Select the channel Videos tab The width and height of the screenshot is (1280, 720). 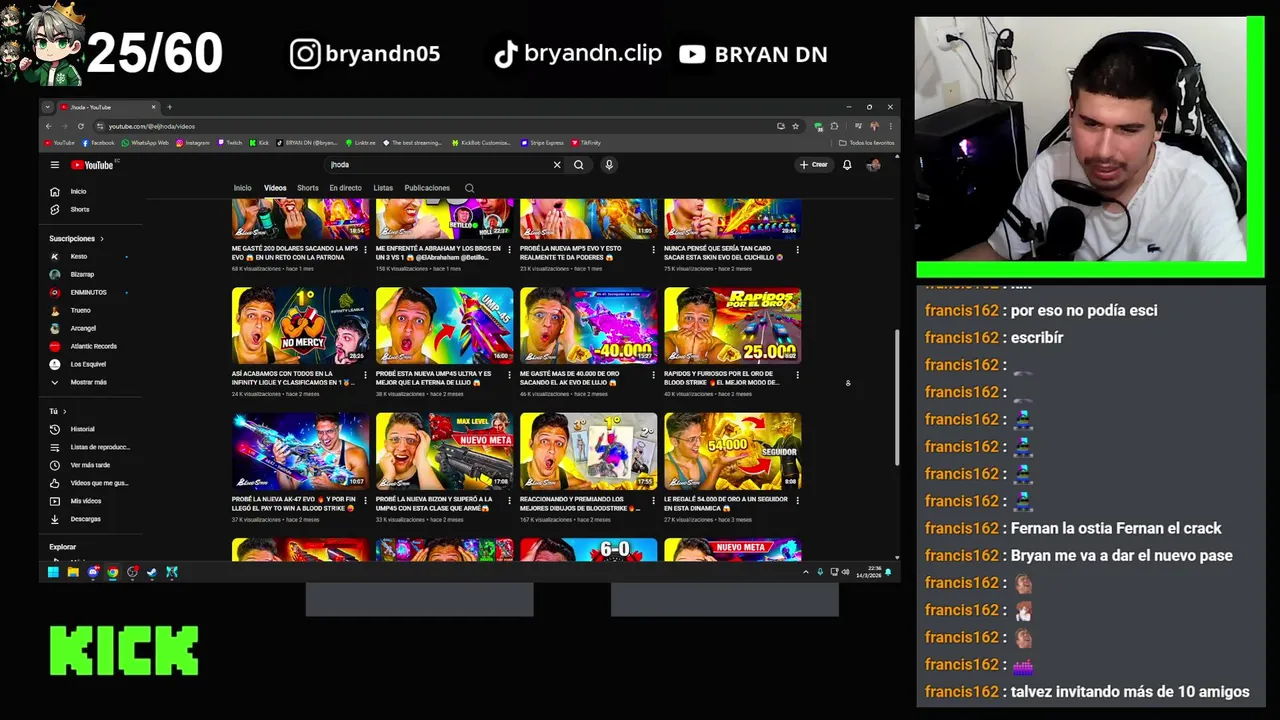pos(275,188)
